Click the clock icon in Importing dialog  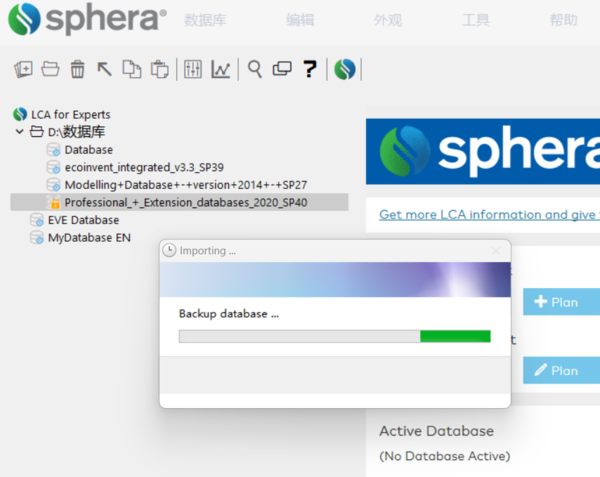pos(169,251)
